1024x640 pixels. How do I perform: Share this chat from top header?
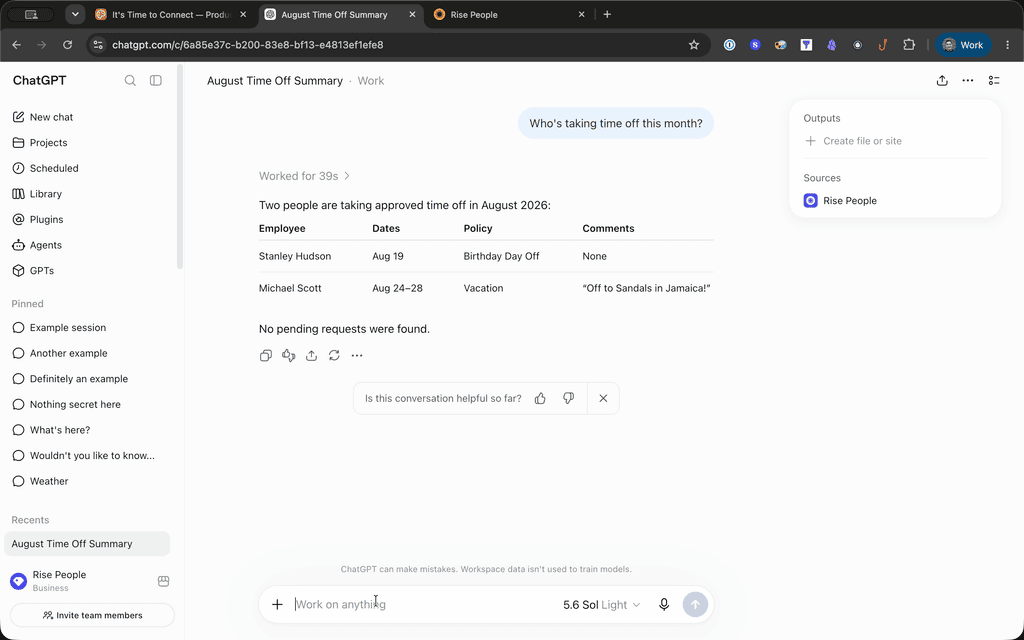click(x=942, y=80)
